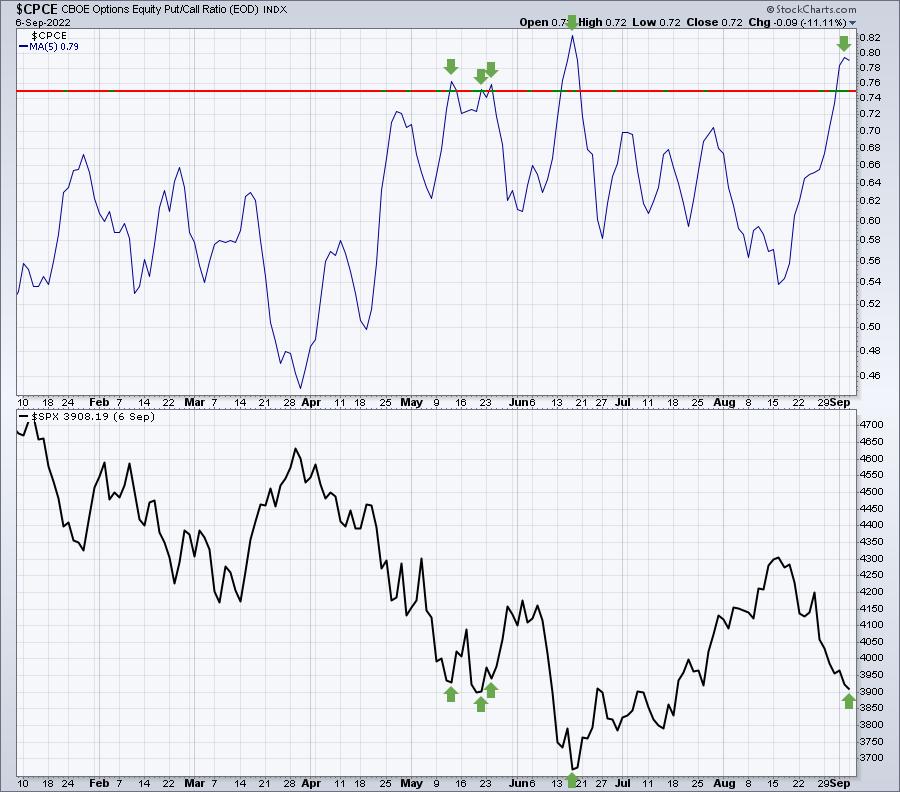The image size is (900, 792).
Task: Click the red horizontal threshold line at 0.75
Action: tap(300, 91)
